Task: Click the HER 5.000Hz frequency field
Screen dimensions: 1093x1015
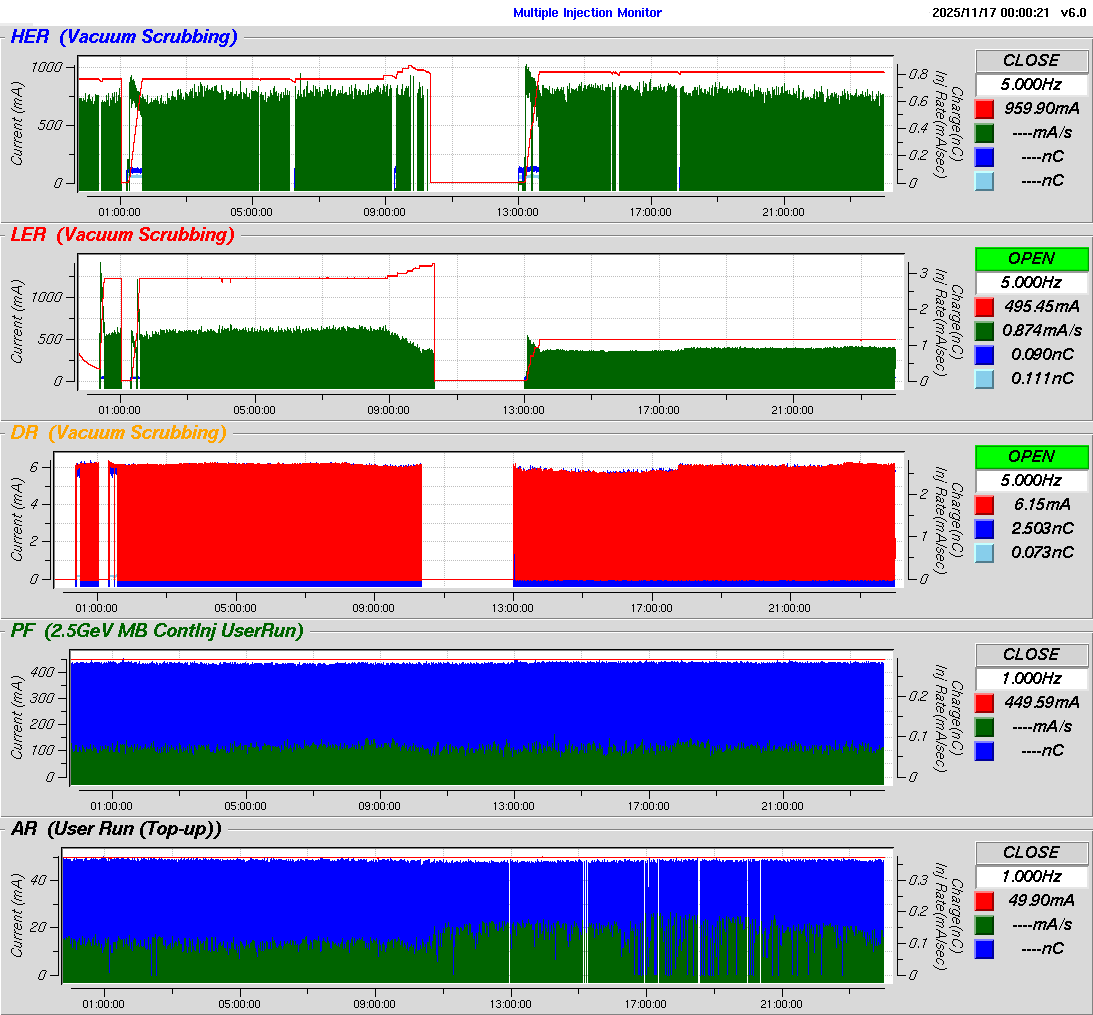Action: pyautogui.click(x=1031, y=84)
